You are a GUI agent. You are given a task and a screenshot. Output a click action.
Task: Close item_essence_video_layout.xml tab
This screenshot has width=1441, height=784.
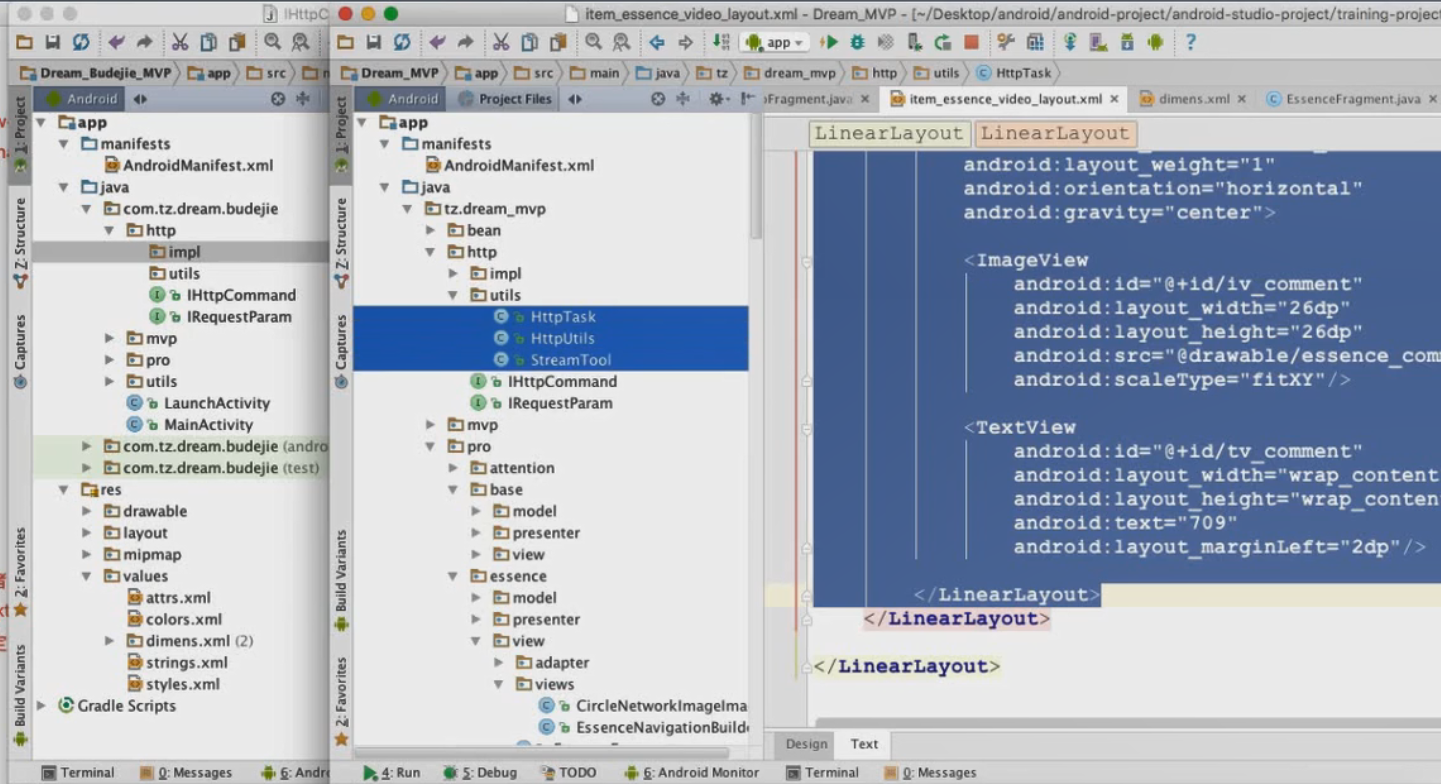pyautogui.click(x=1114, y=99)
